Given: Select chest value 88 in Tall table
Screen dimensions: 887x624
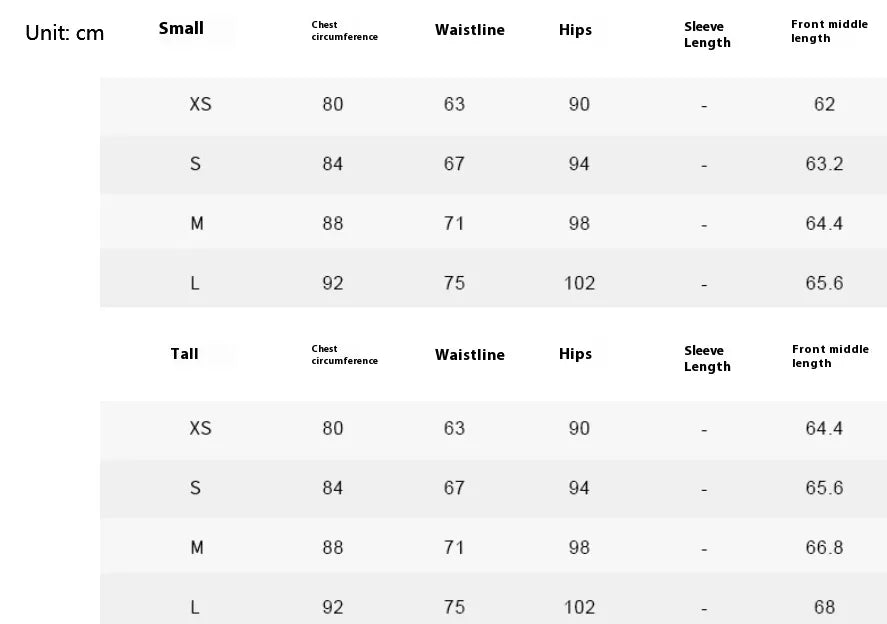Looking at the screenshot, I should [333, 548].
